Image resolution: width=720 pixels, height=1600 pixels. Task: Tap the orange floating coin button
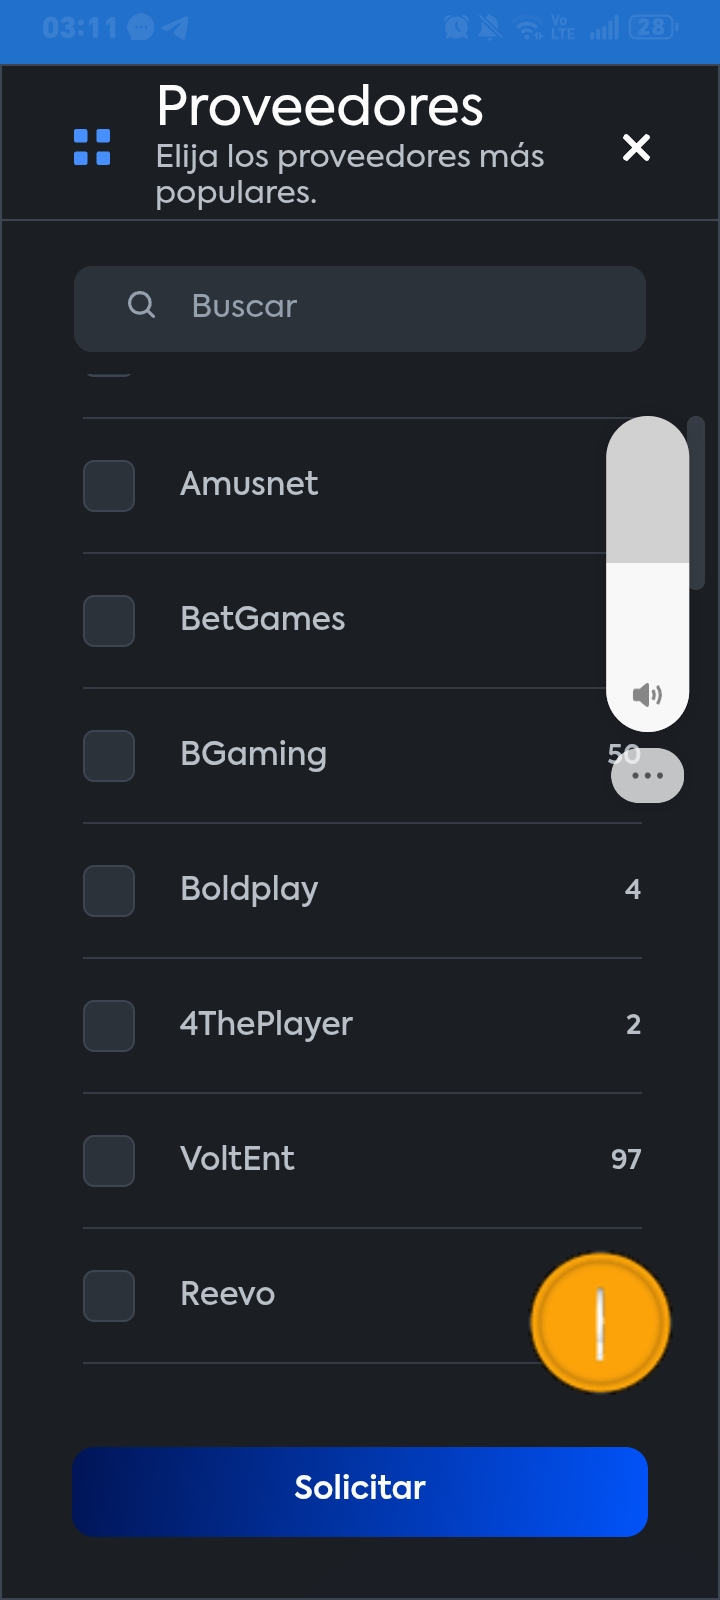pyautogui.click(x=600, y=1322)
